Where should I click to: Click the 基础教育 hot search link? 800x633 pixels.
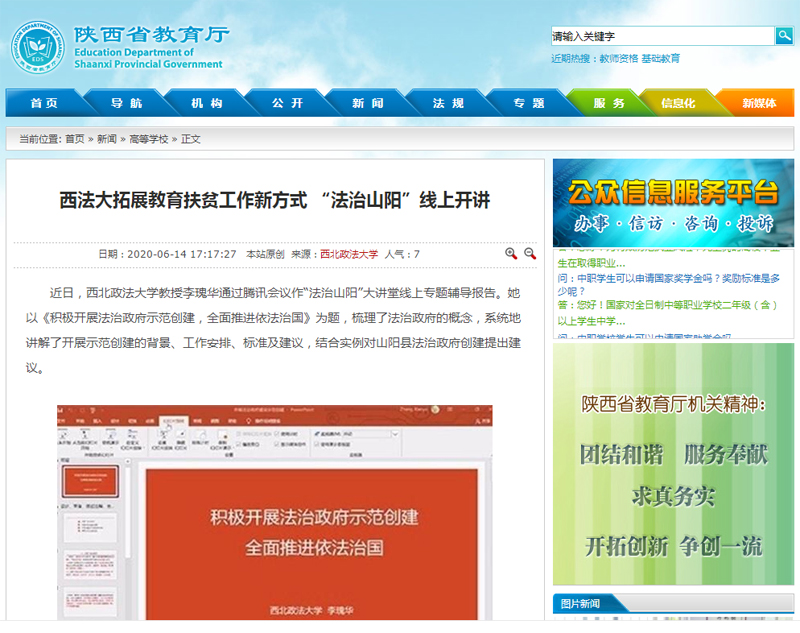point(660,59)
